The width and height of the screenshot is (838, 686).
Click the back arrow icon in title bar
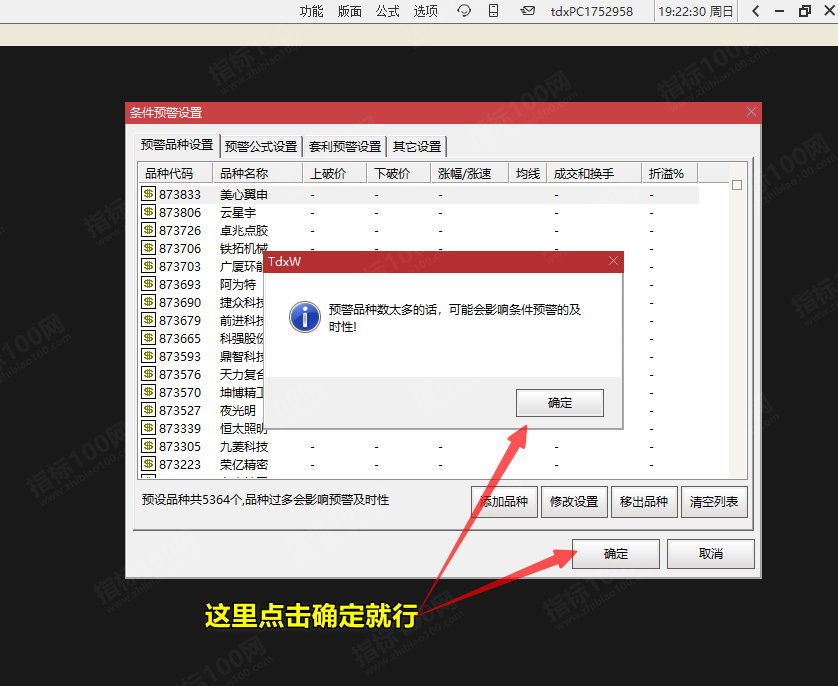pyautogui.click(x=755, y=11)
